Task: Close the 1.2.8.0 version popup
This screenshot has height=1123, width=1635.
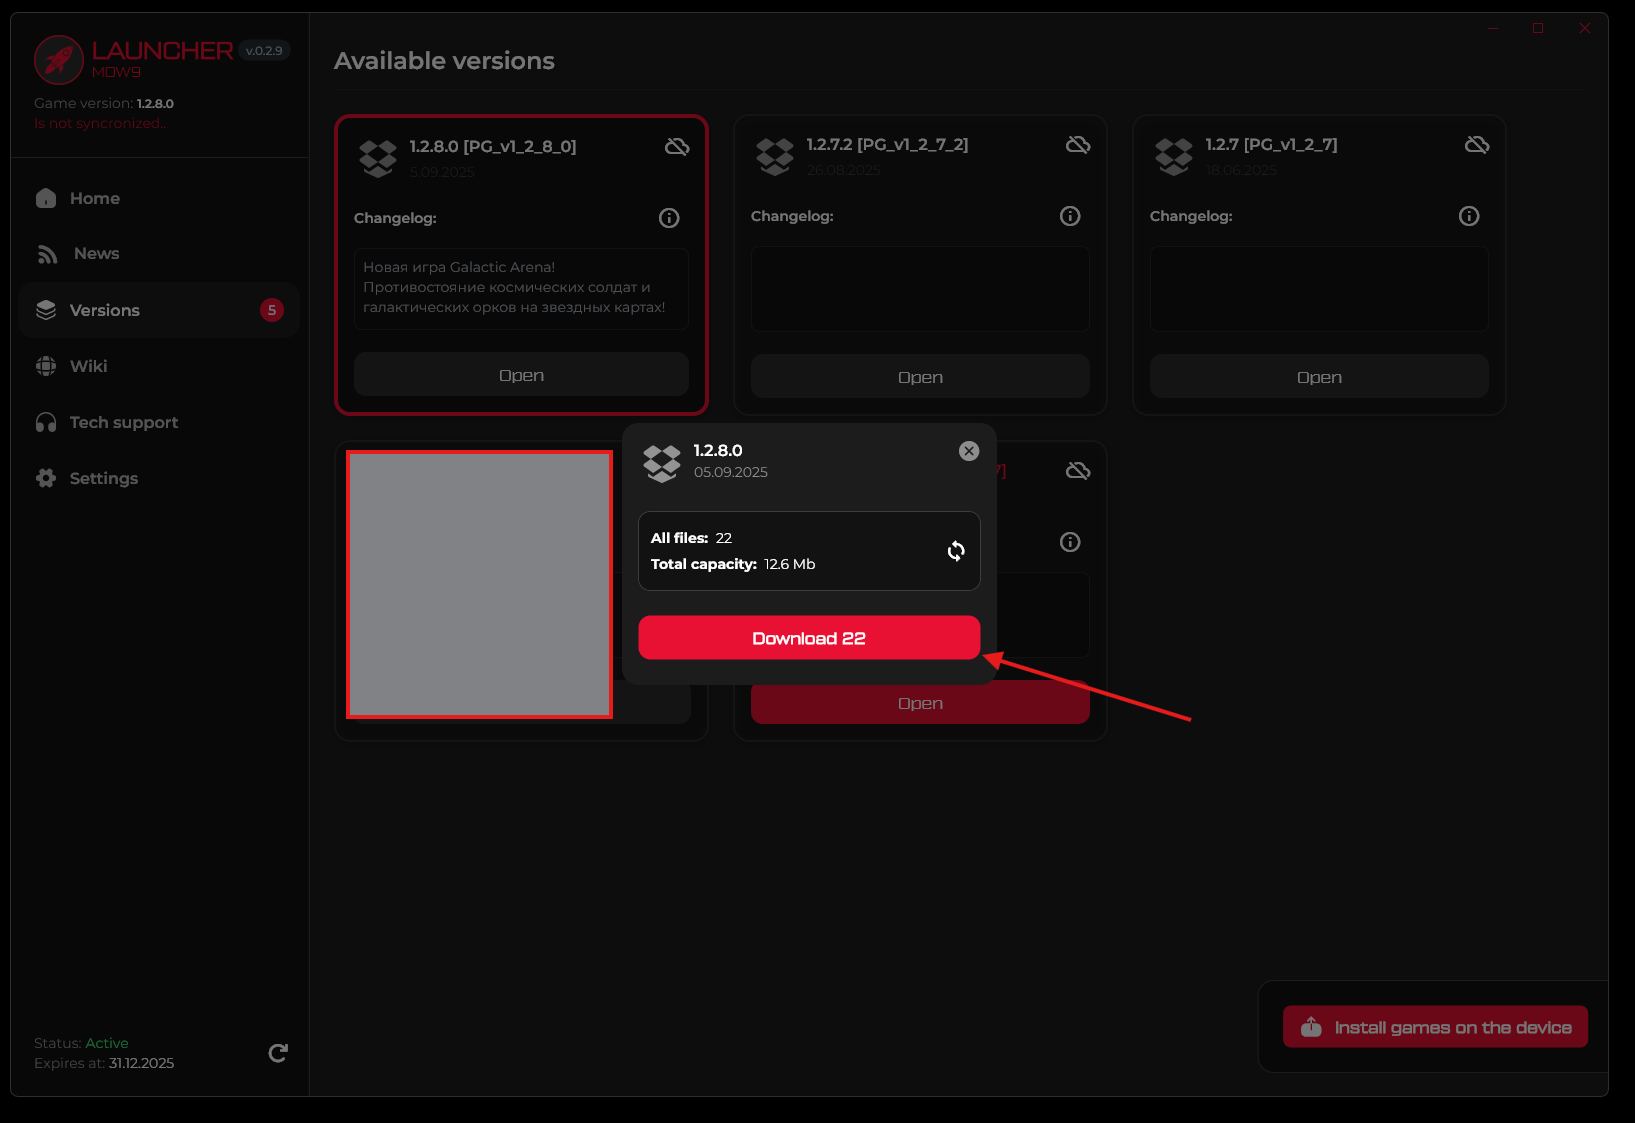Action: [x=968, y=451]
